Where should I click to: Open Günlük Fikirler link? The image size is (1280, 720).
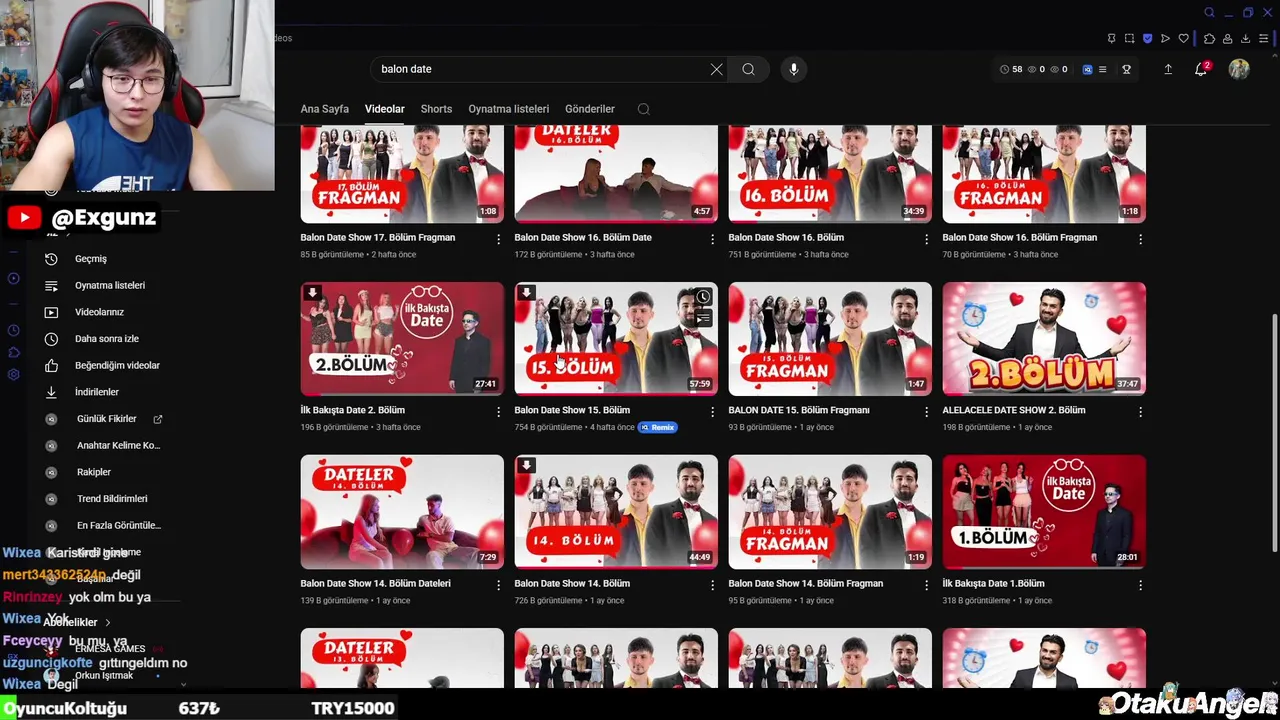pyautogui.click(x=106, y=419)
